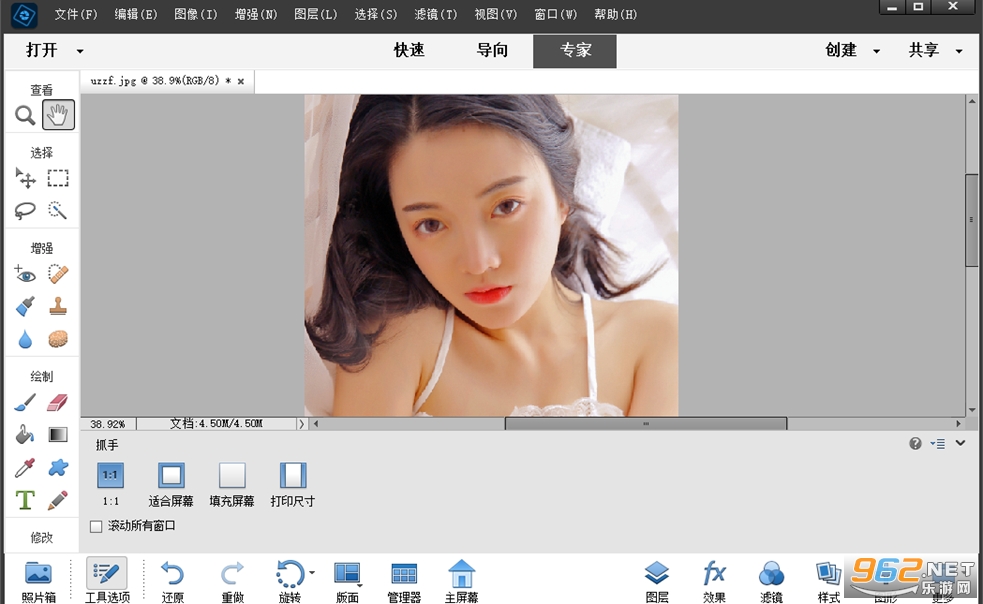Rotate the photo with 旋转 button
Screen dimensions: 983x604
pyautogui.click(x=289, y=581)
